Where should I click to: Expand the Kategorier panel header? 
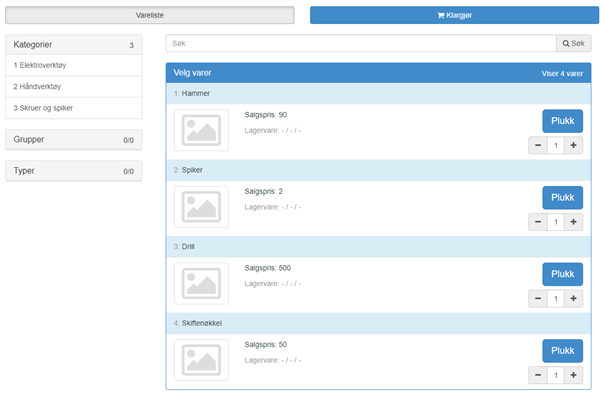pyautogui.click(x=74, y=45)
